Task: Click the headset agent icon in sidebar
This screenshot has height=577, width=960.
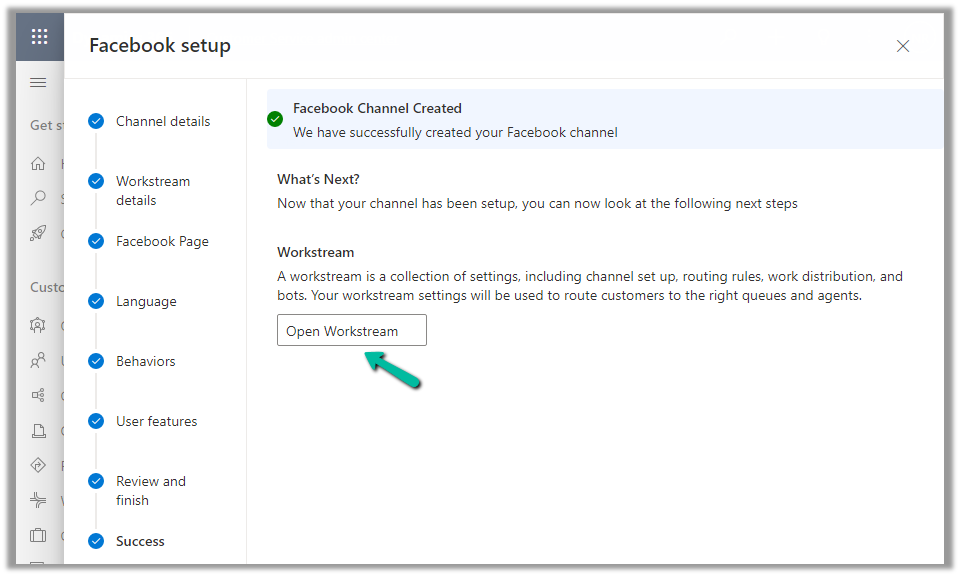Action: click(39, 325)
